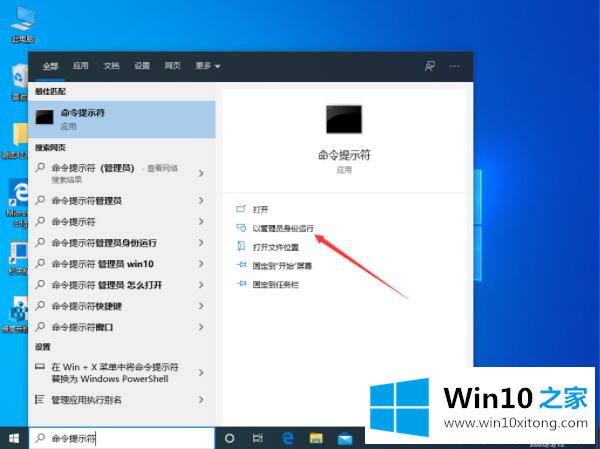600x449 pixels.
Task: Click the open icon beside 打开
Action: (241, 209)
